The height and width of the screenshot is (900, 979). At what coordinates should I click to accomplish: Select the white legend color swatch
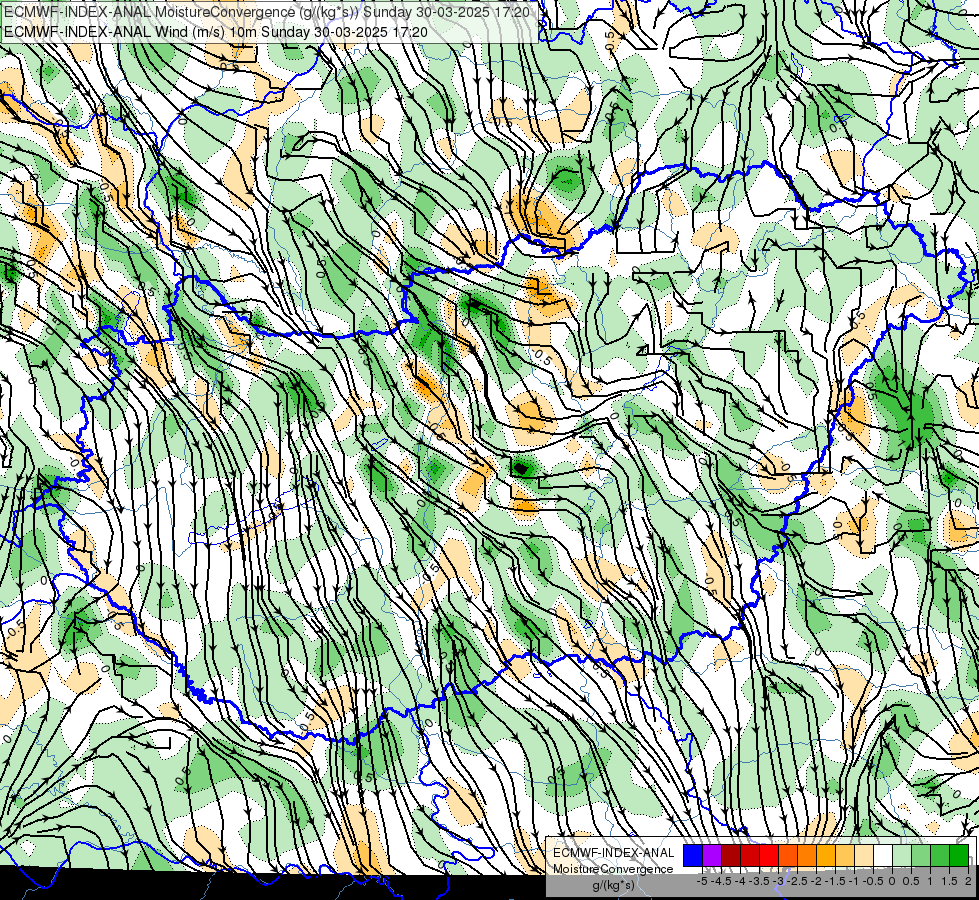(883, 856)
